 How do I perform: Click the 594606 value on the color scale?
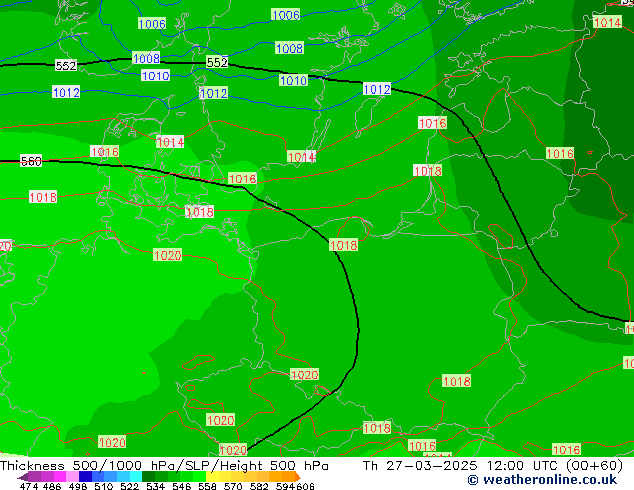coord(295,486)
